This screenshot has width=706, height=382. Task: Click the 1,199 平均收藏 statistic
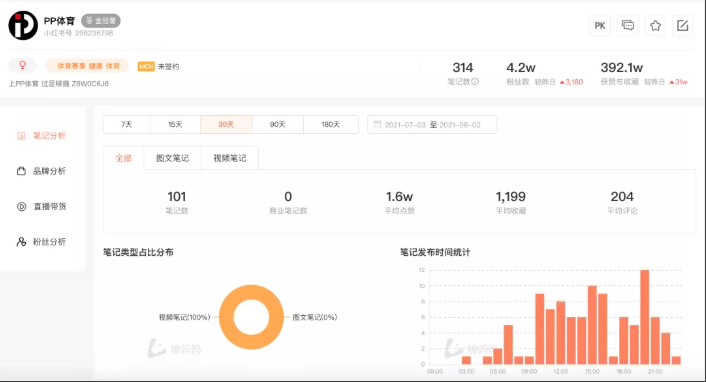click(511, 202)
